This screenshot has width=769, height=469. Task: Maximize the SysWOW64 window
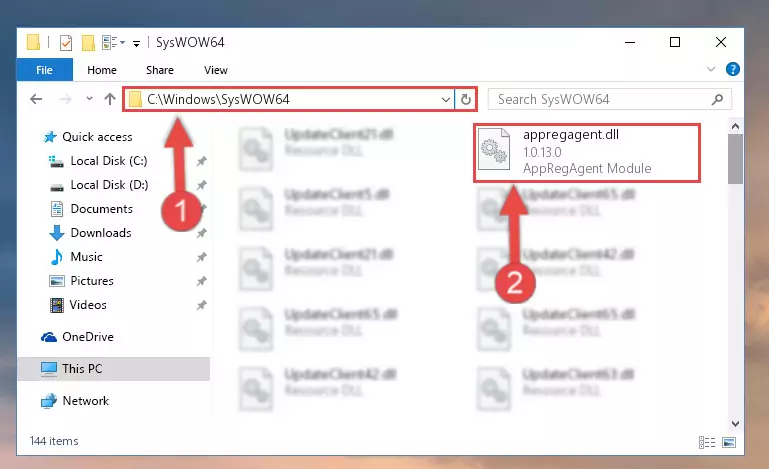click(675, 43)
